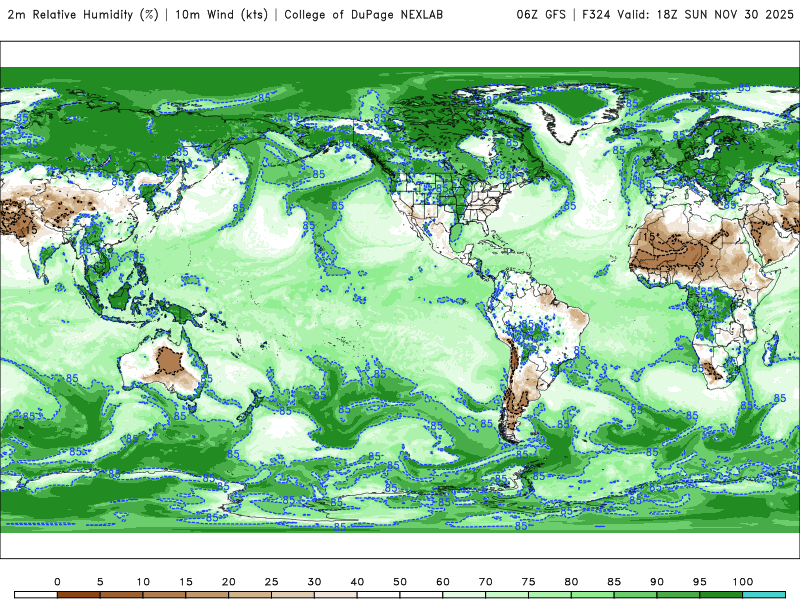800x600 pixels.
Task: Click the 'College of DuPage NEXLAB' label
Action: coord(363,15)
